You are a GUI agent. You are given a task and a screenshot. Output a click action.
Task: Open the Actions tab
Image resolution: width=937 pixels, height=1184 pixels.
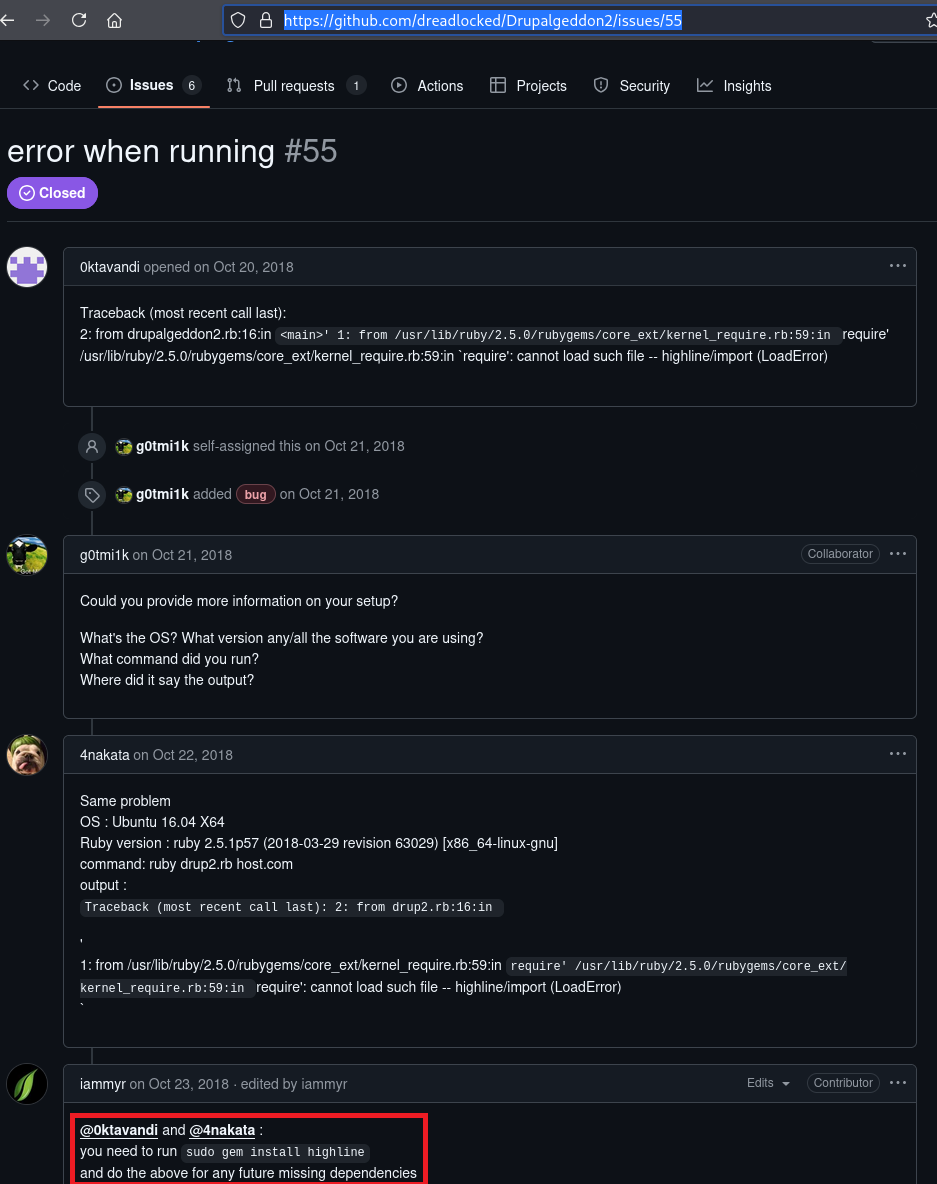tap(427, 86)
